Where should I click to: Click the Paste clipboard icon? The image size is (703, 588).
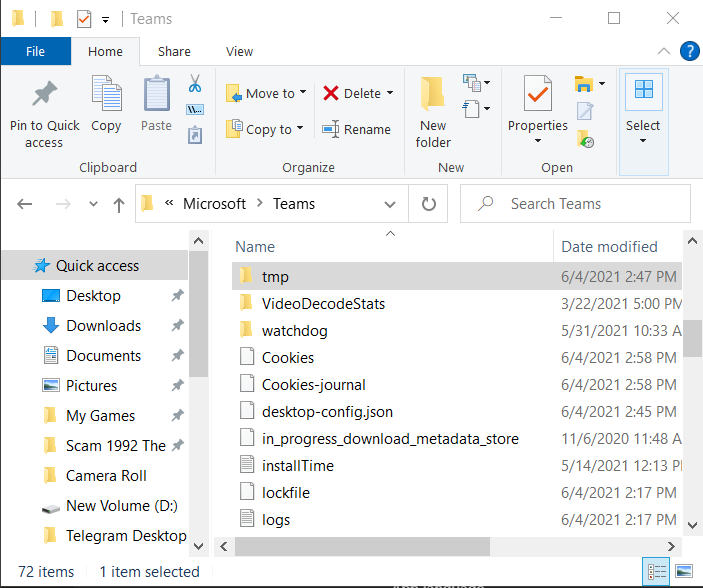click(x=156, y=93)
